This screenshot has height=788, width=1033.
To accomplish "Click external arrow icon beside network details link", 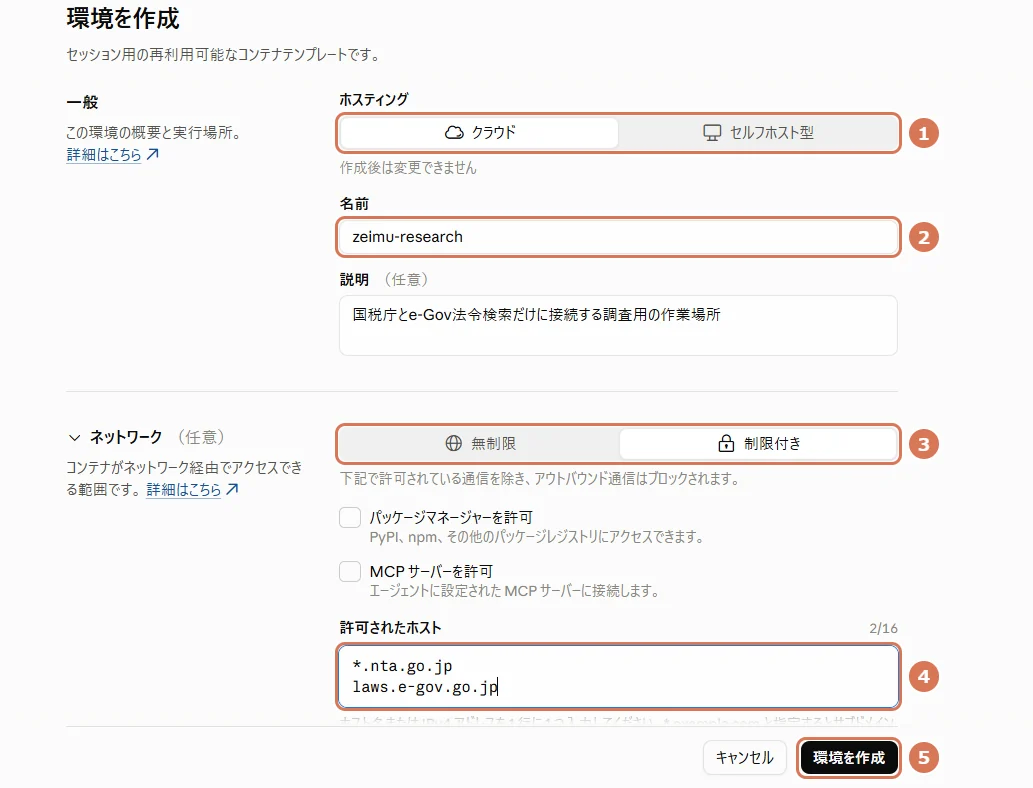I will [232, 489].
